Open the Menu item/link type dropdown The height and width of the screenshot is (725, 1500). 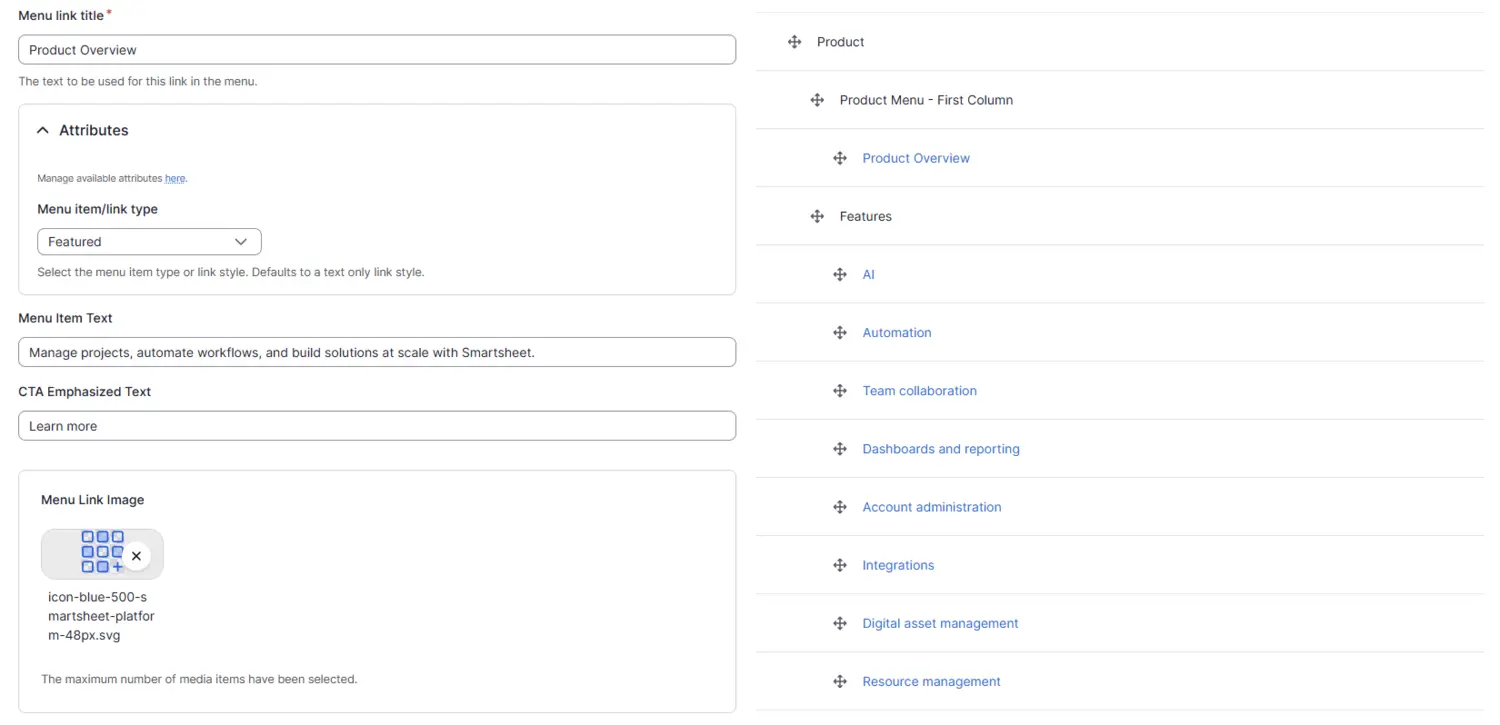[148, 241]
